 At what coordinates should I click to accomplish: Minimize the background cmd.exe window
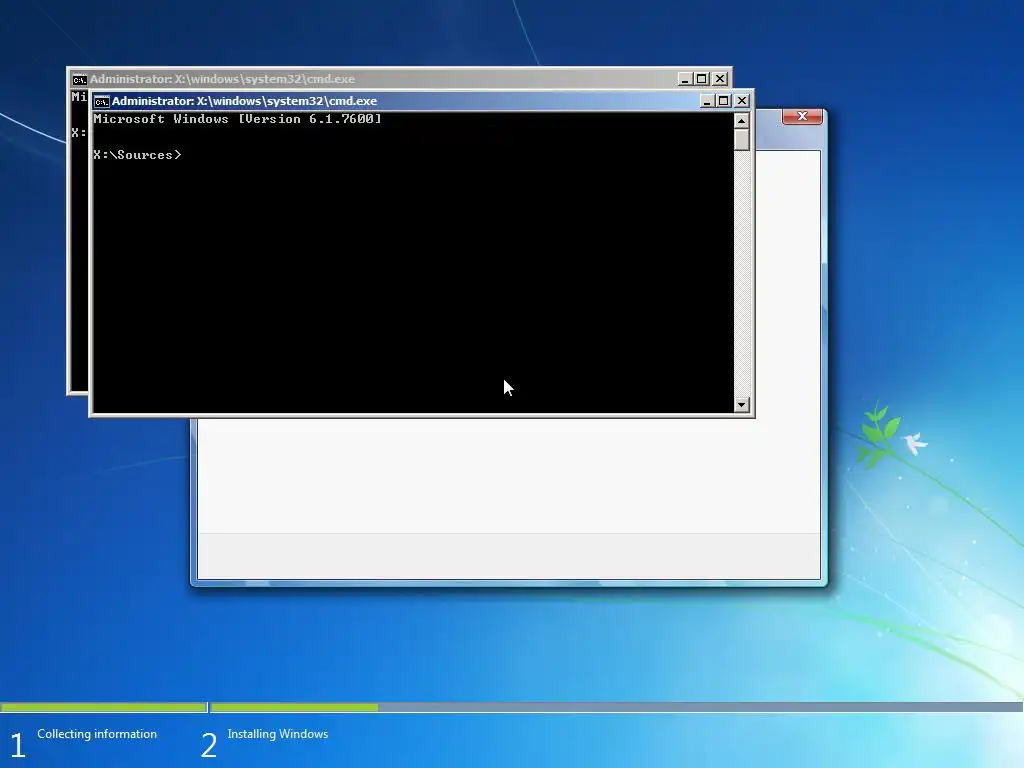point(684,79)
